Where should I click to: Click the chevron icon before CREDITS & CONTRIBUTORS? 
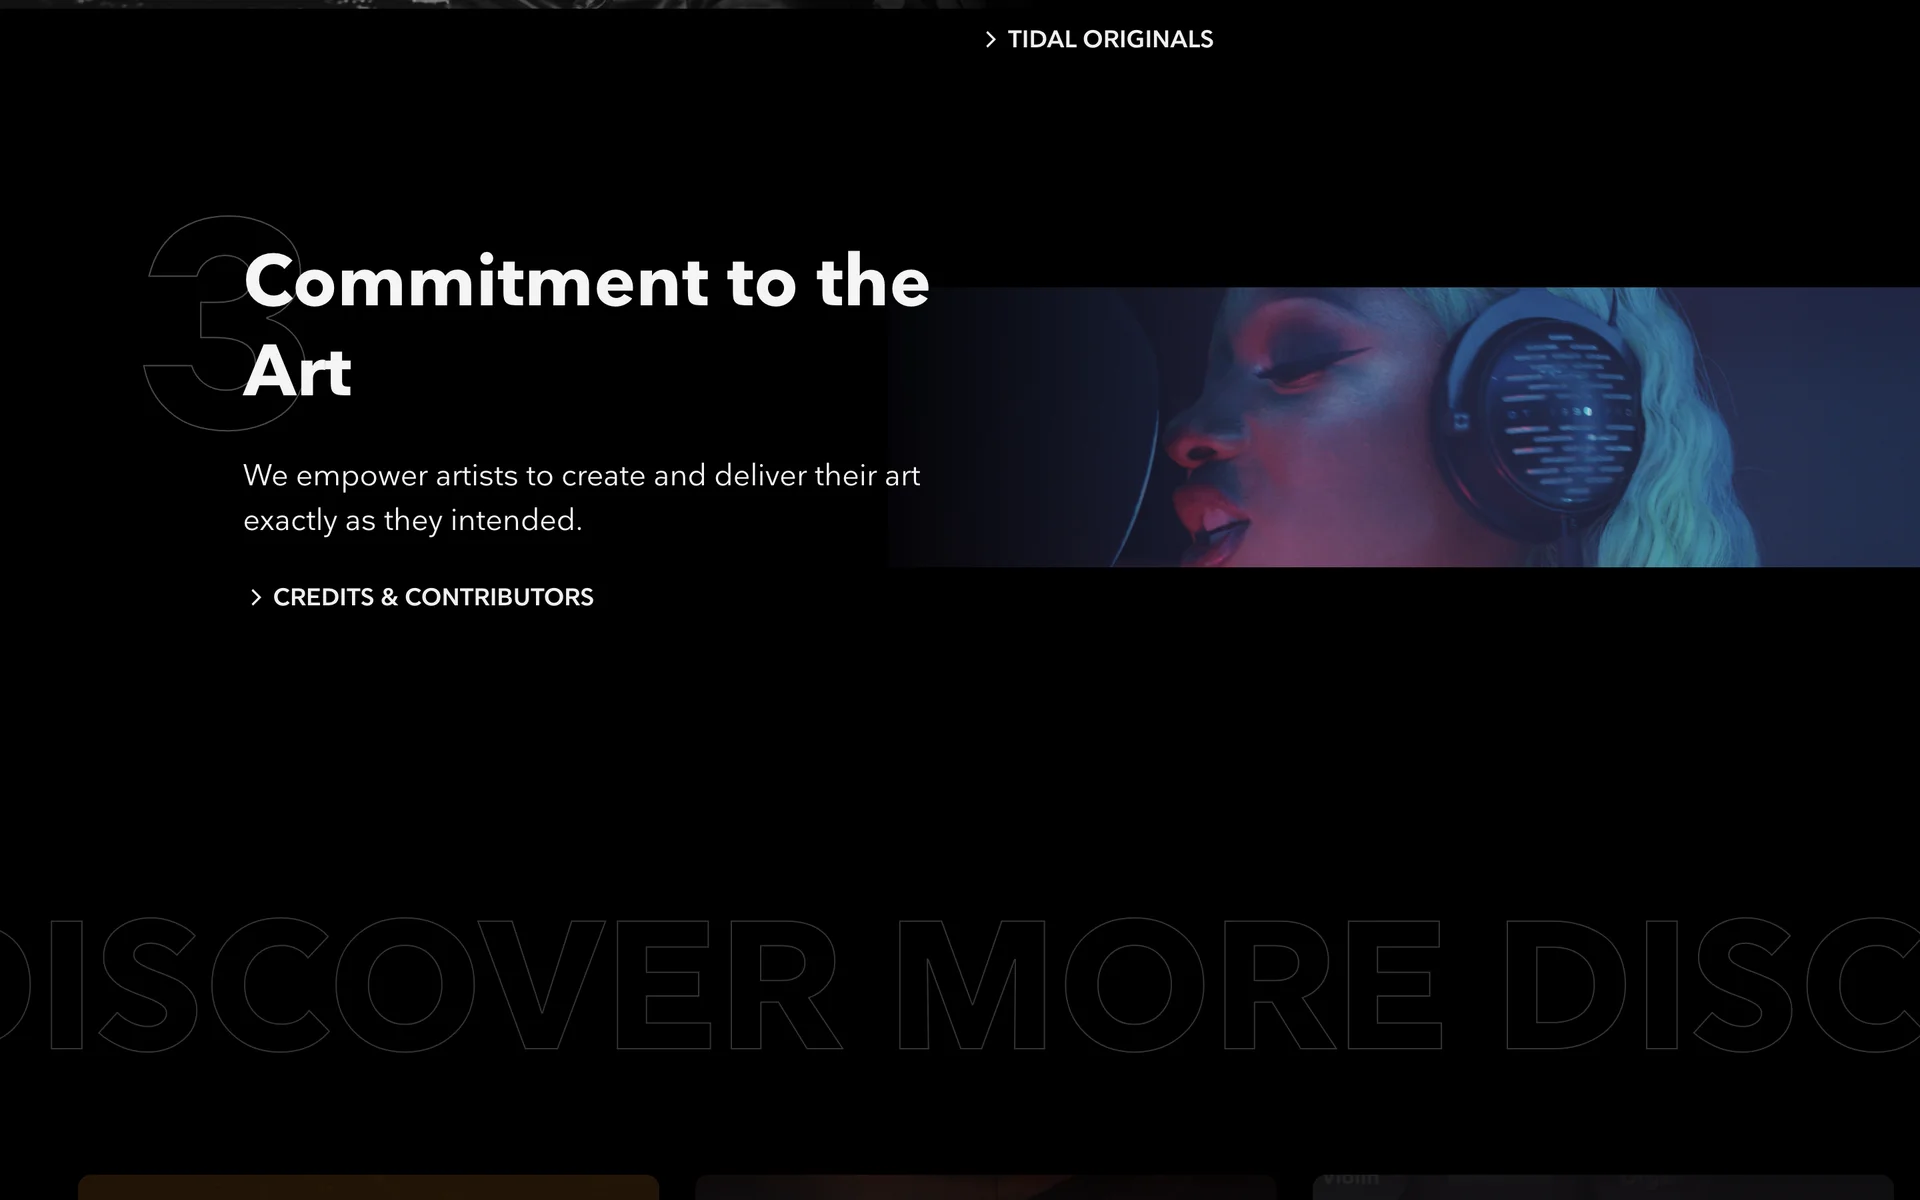255,597
